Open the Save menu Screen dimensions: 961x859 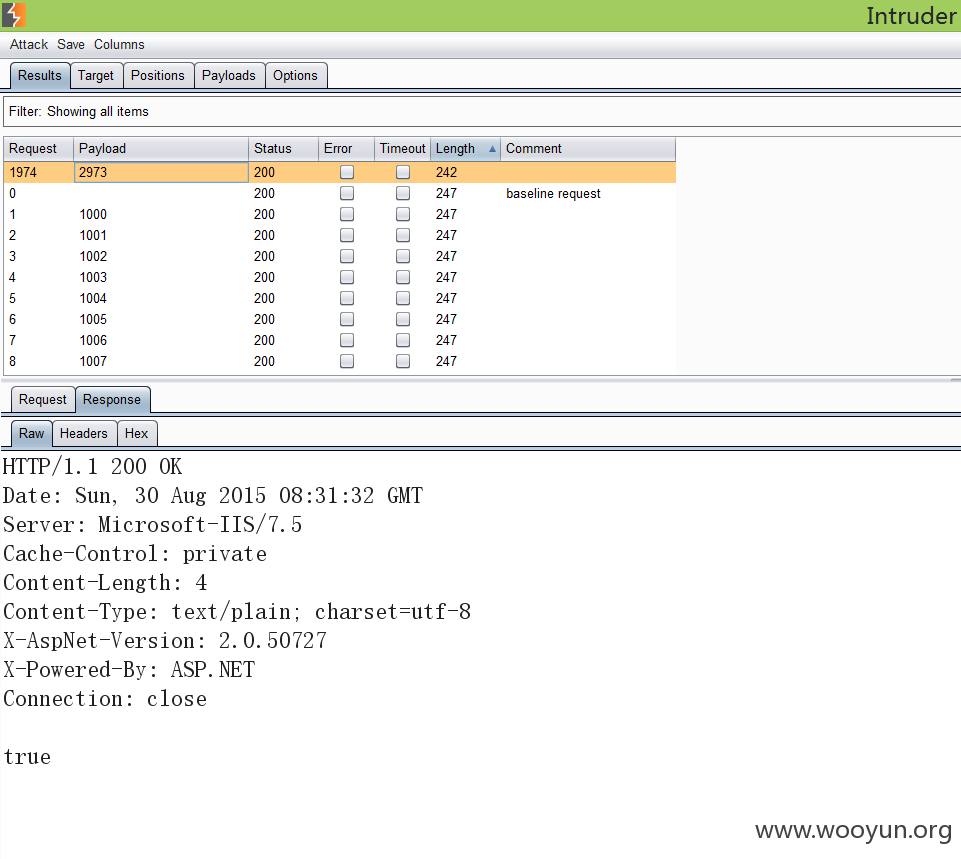click(x=71, y=45)
